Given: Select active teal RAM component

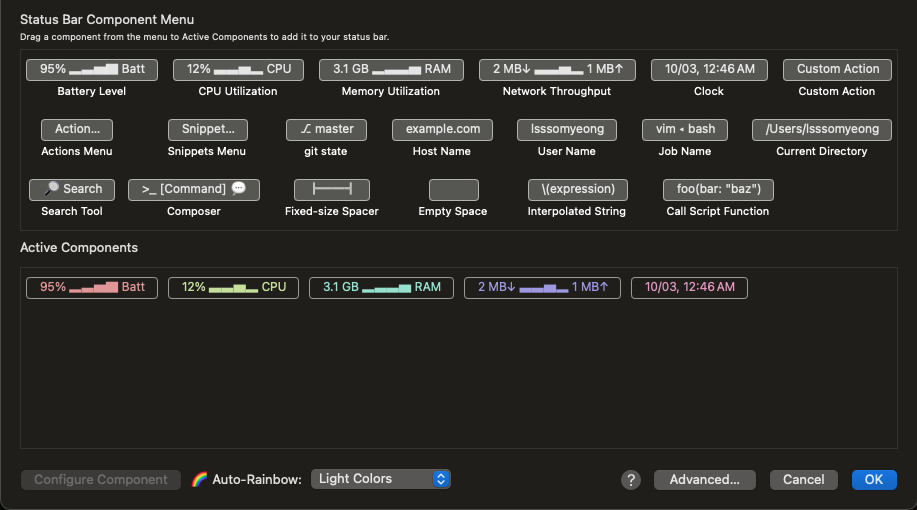Looking at the screenshot, I should coord(381,288).
